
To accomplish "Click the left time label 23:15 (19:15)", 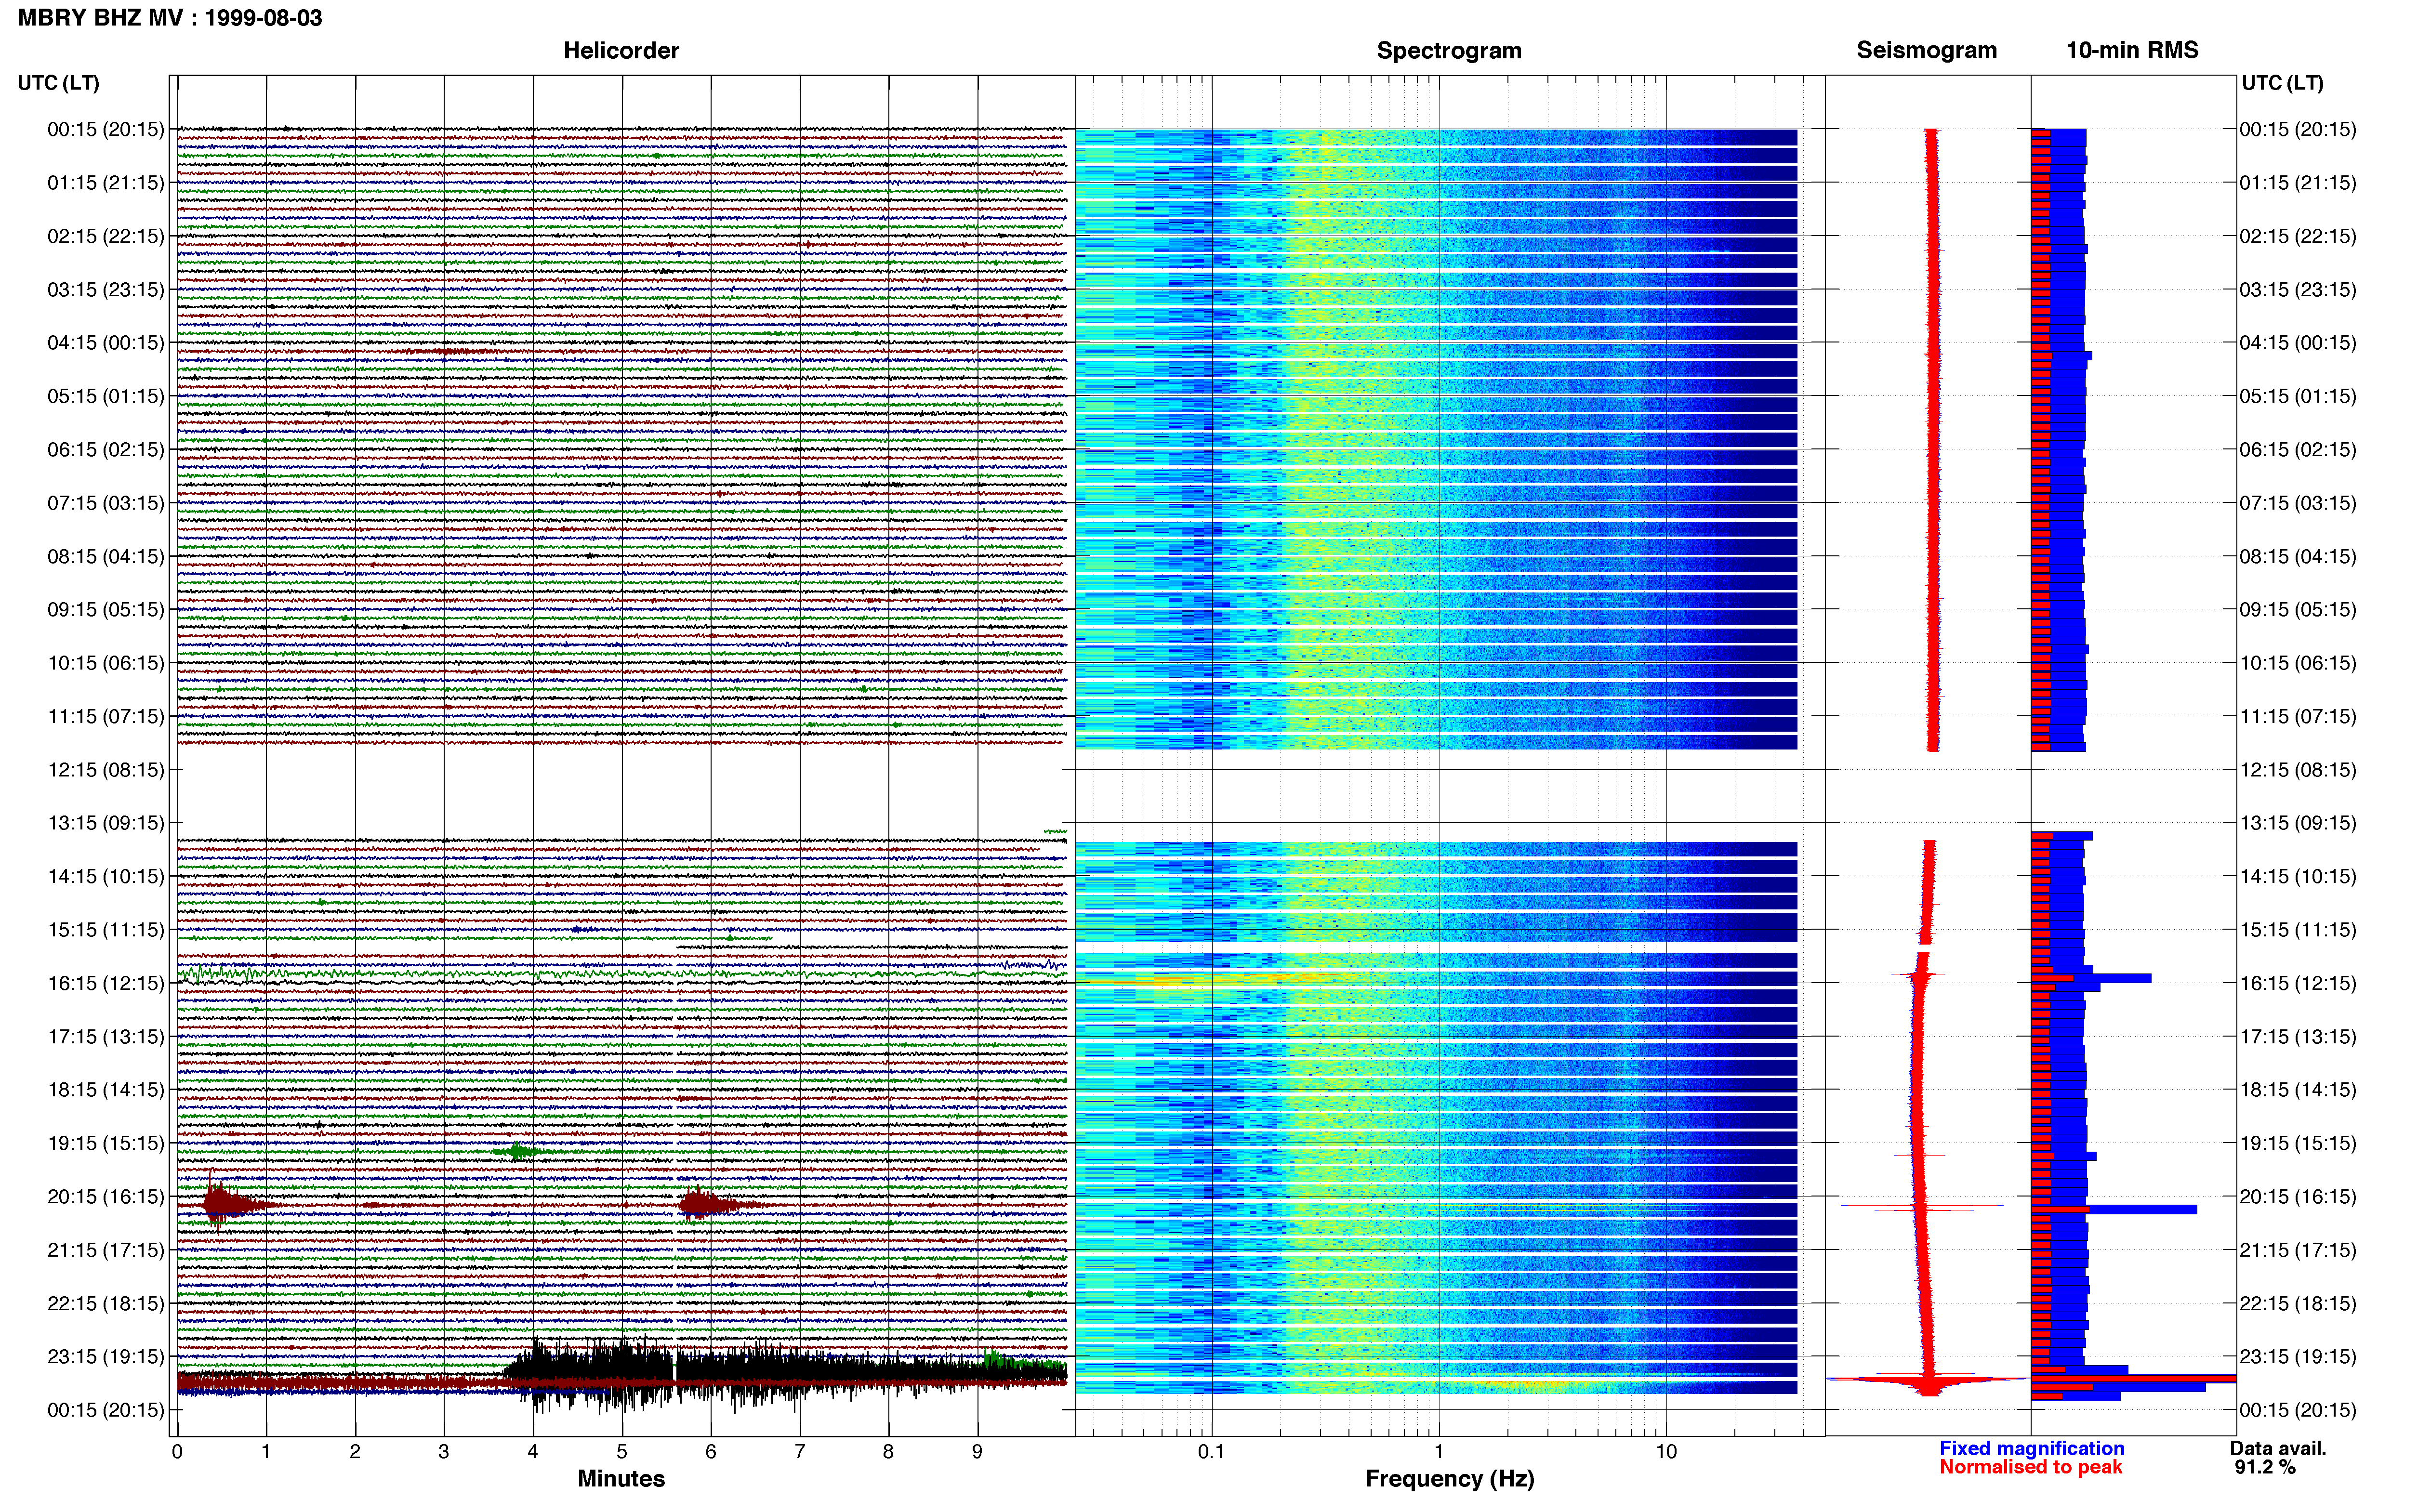I will (106, 1357).
